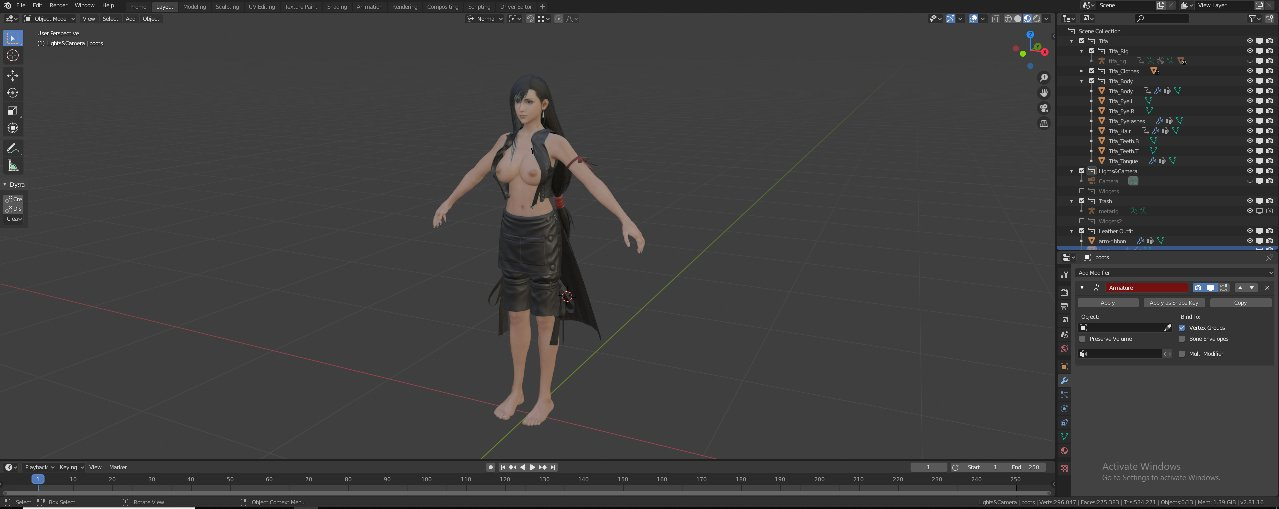Open the Physics properties tab
The width and height of the screenshot is (1279, 509).
(x=1064, y=408)
